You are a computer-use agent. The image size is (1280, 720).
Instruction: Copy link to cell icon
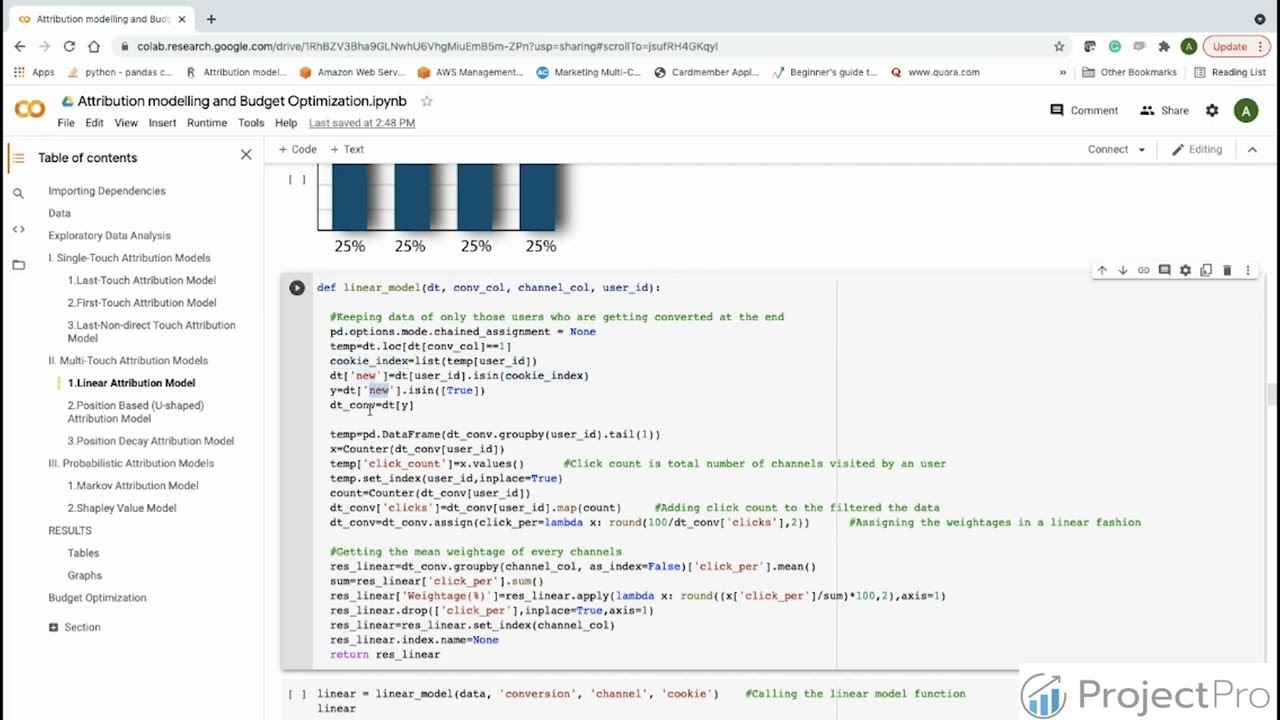(x=1143, y=270)
